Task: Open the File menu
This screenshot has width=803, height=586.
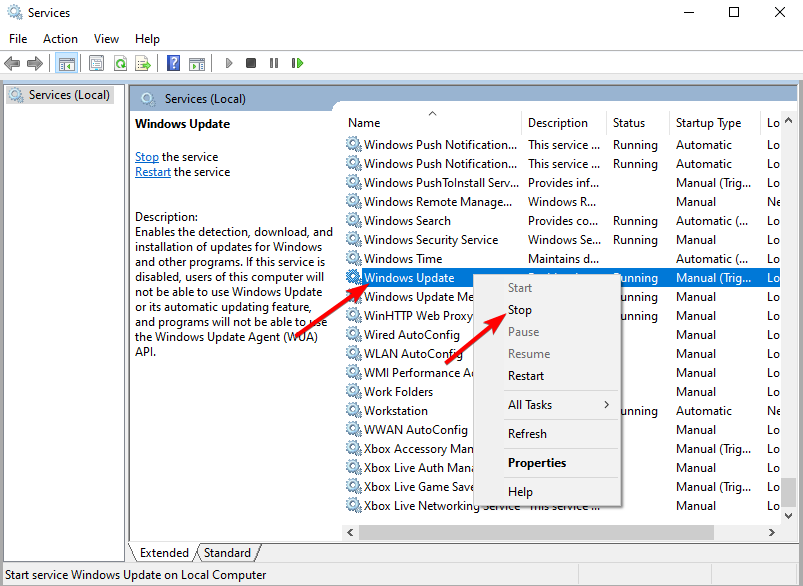Action: 18,39
